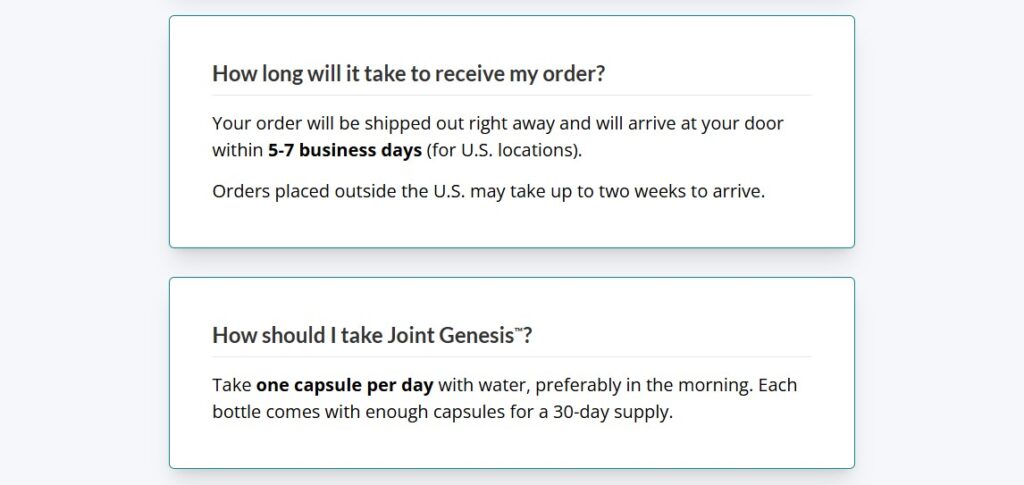This screenshot has width=1024, height=485.
Task: Click the "How should I take Joint Genesis" heading
Action: 371,335
